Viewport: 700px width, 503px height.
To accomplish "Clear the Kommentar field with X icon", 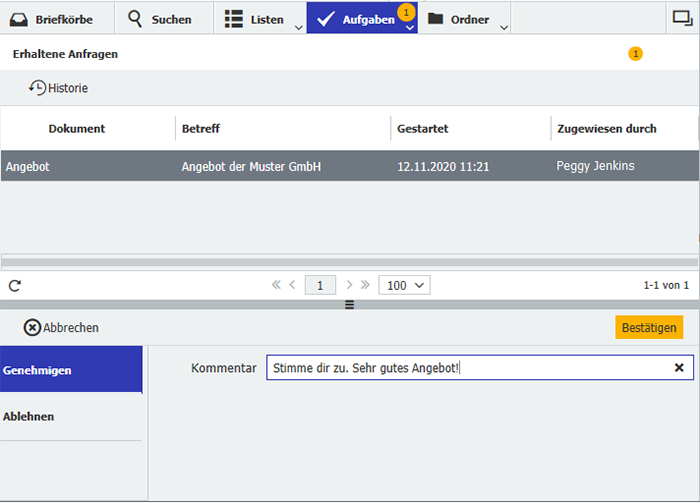I will [679, 368].
